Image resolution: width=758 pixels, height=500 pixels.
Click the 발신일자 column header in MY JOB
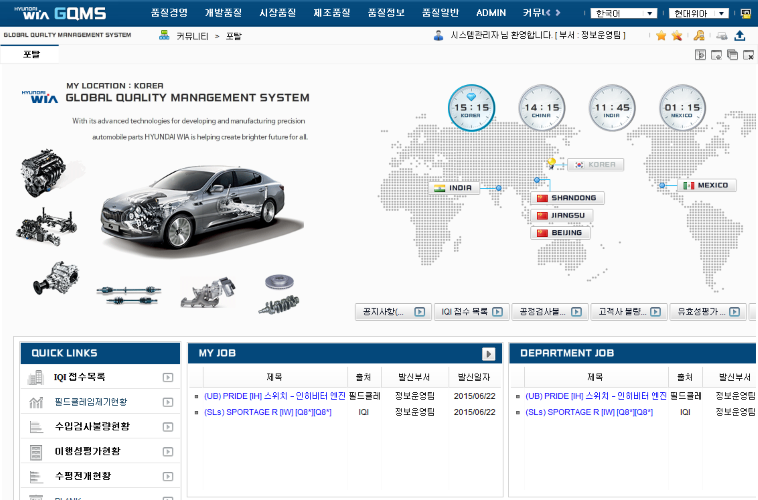pyautogui.click(x=474, y=377)
